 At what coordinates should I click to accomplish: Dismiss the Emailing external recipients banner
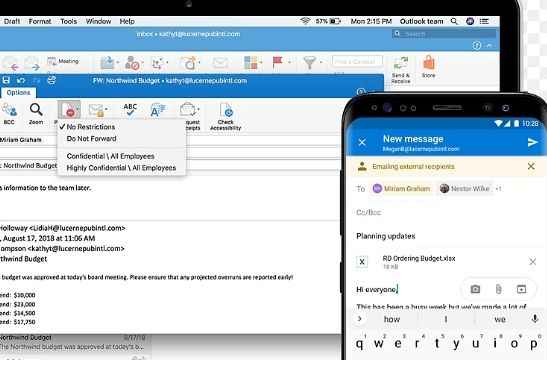click(x=531, y=166)
